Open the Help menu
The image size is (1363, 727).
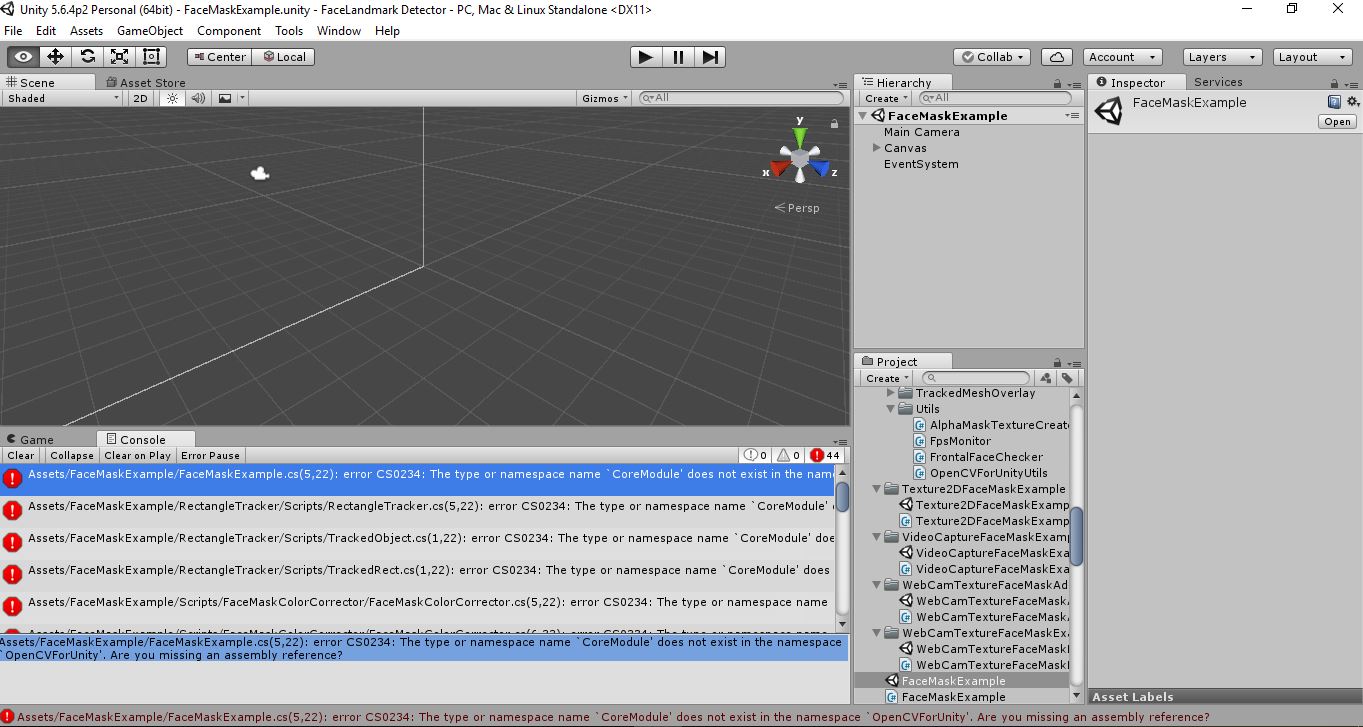click(x=387, y=31)
